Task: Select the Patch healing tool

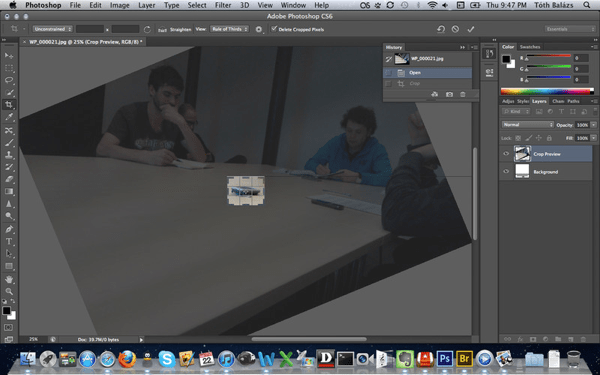Action: [9, 130]
